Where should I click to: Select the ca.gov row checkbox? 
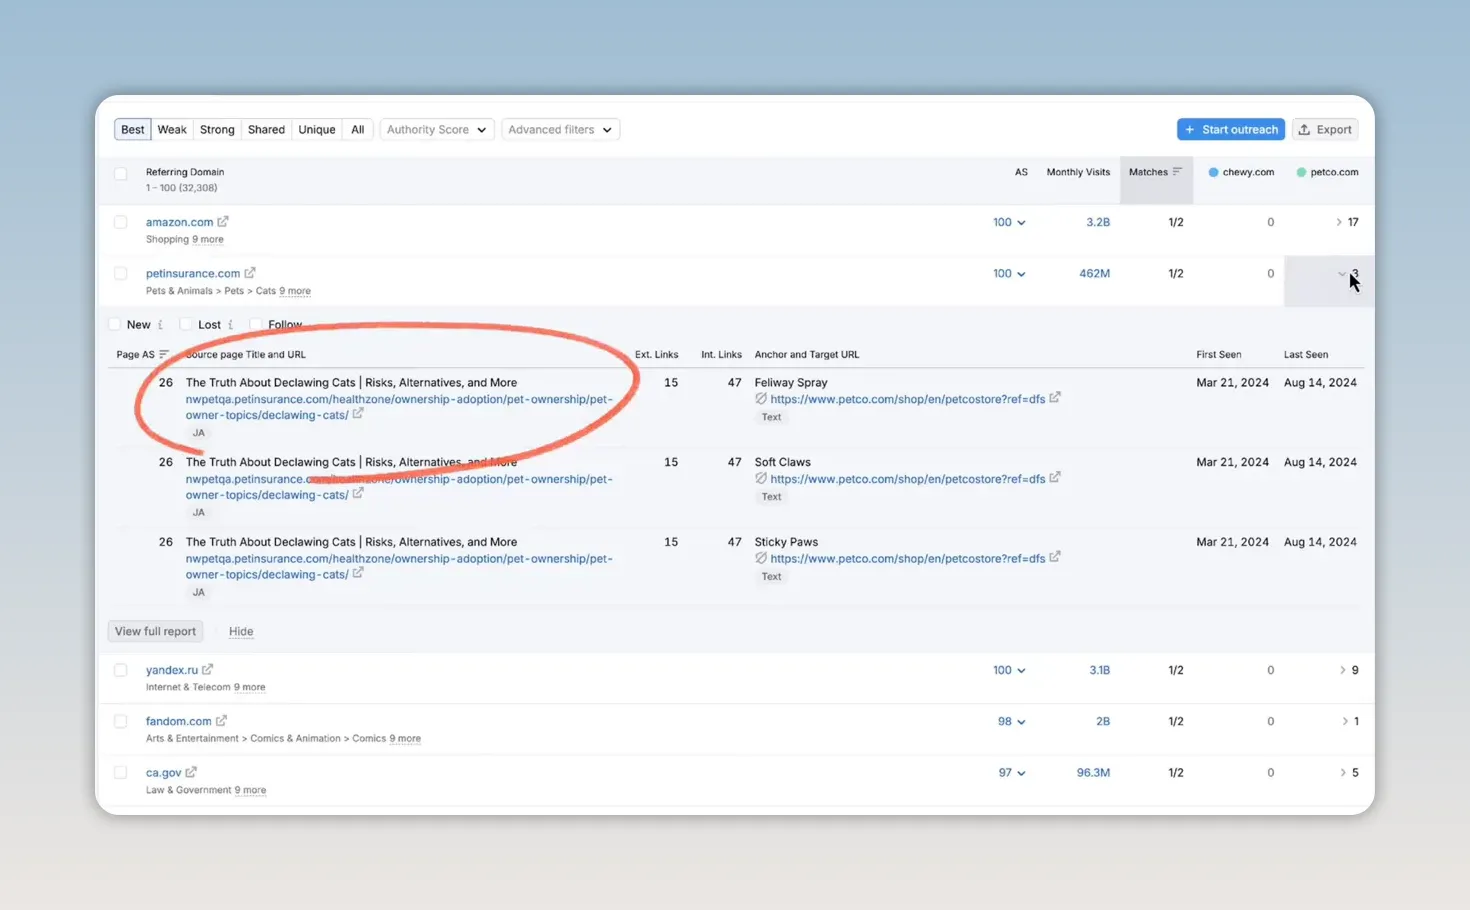pos(121,772)
